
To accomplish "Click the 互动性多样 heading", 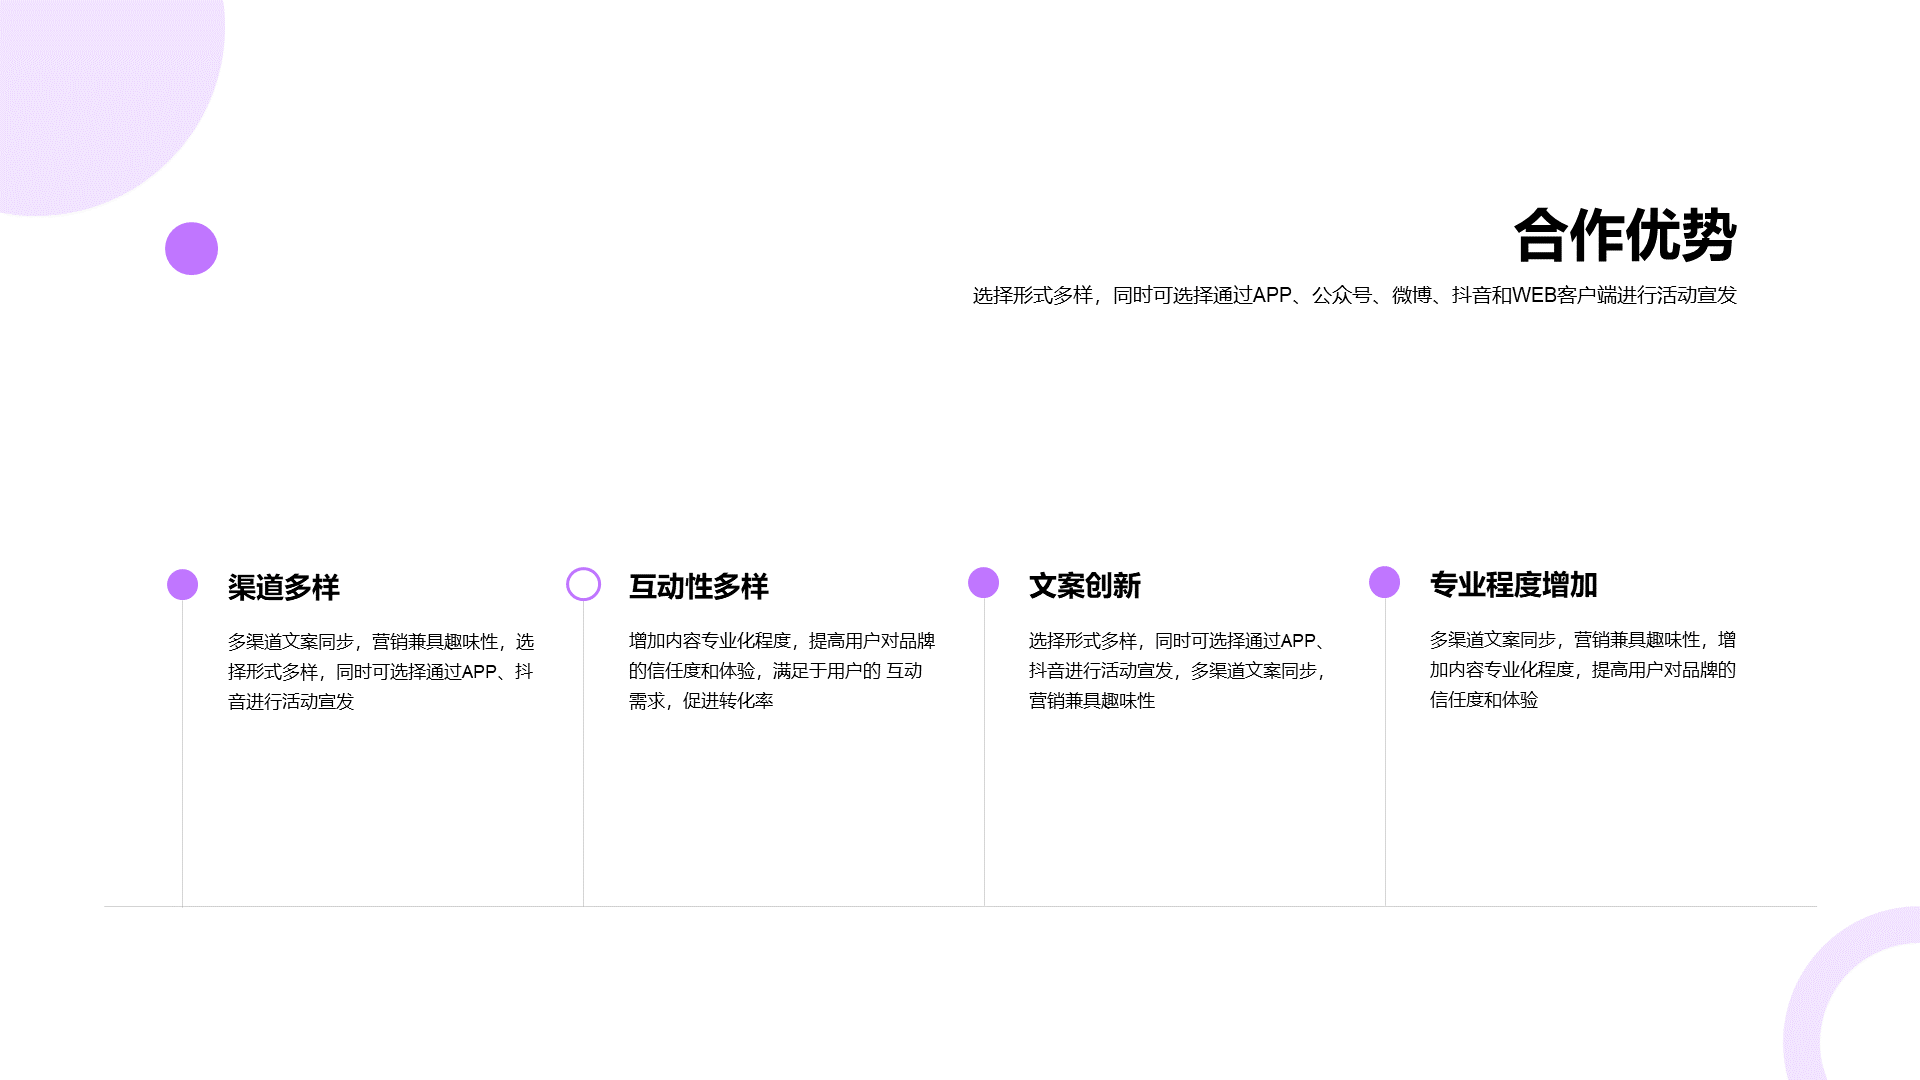I will 699,586.
